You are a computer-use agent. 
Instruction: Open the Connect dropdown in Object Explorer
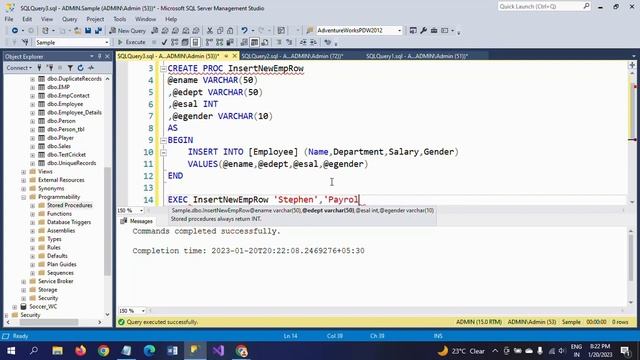19,68
